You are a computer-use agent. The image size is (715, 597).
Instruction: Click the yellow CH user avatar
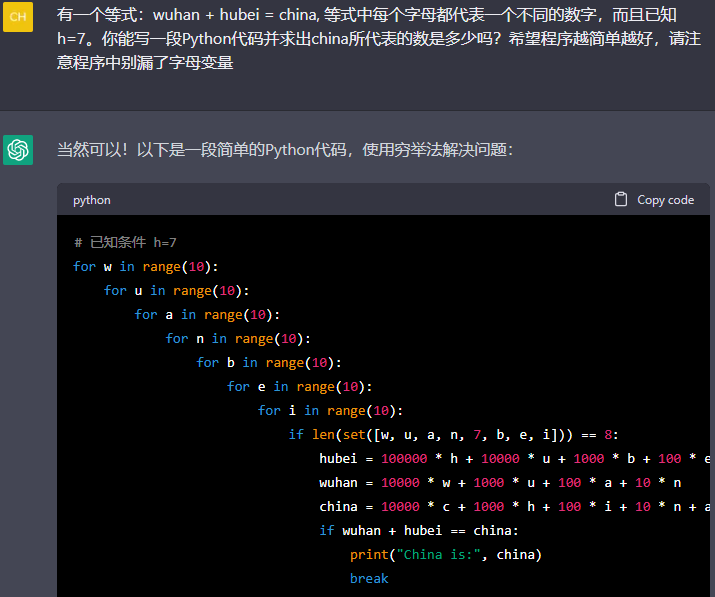click(x=18, y=17)
